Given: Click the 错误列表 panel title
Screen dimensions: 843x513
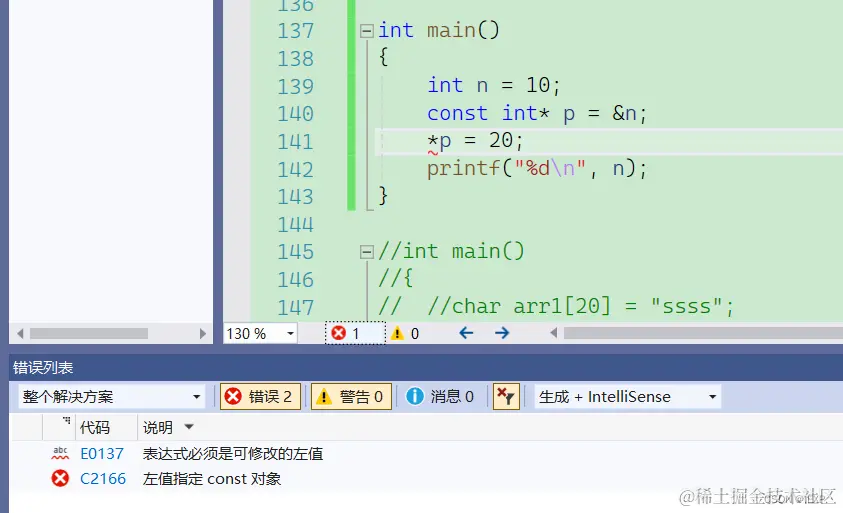Looking at the screenshot, I should coord(43,368).
